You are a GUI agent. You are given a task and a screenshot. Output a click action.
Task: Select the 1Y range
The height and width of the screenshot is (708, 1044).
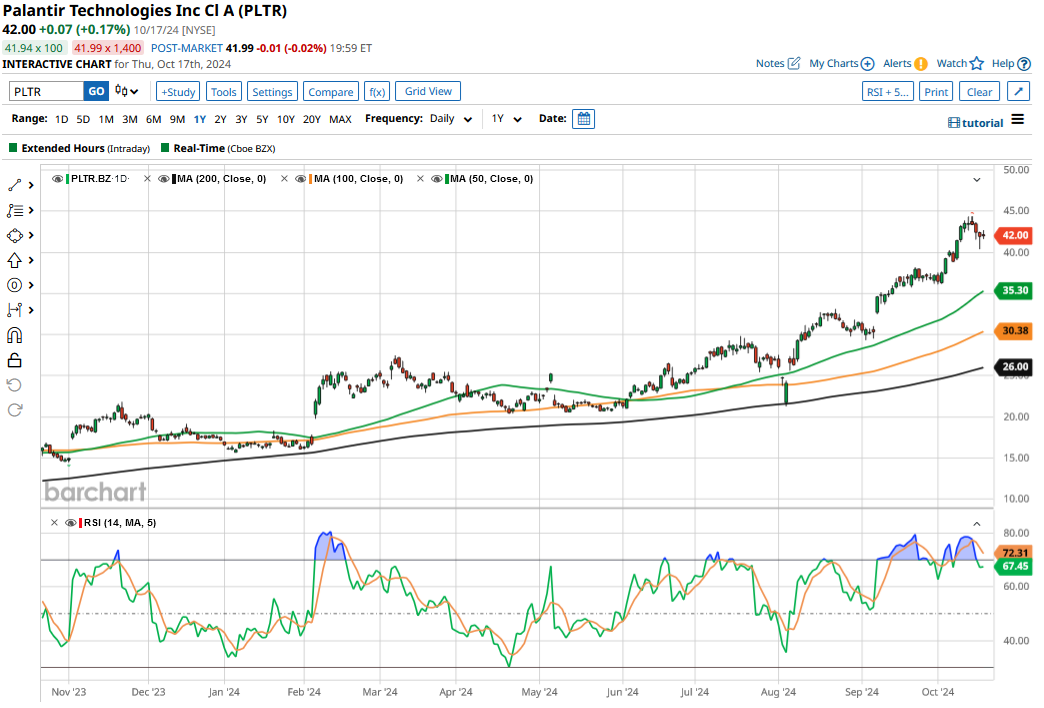[x=200, y=119]
